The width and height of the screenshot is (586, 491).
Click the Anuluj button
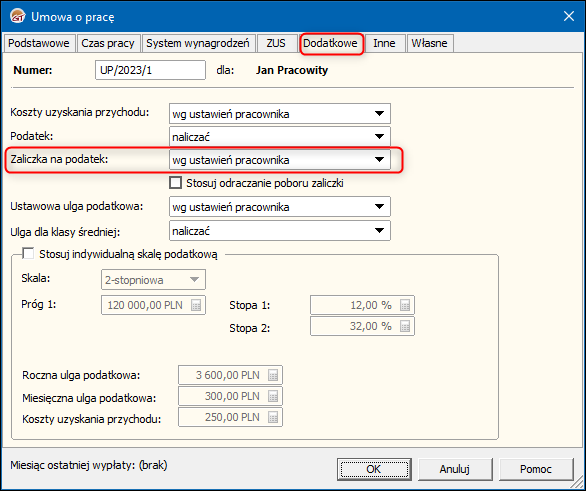pyautogui.click(x=454, y=469)
